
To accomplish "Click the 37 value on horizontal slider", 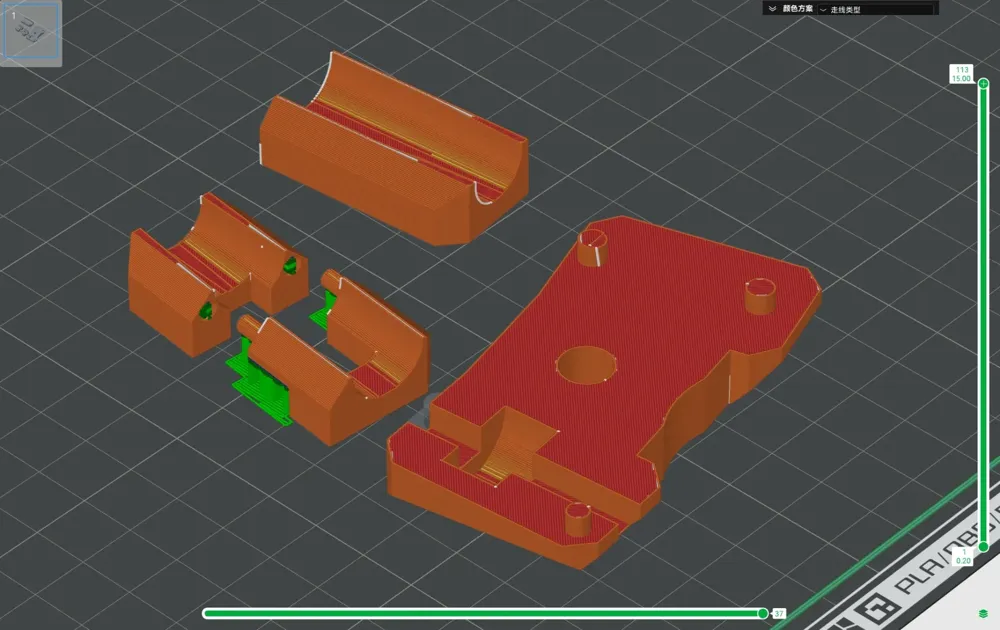I will [x=779, y=613].
